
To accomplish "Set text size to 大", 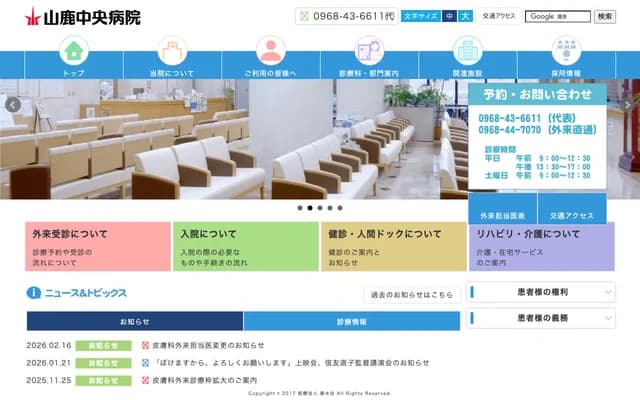I will 465,16.
